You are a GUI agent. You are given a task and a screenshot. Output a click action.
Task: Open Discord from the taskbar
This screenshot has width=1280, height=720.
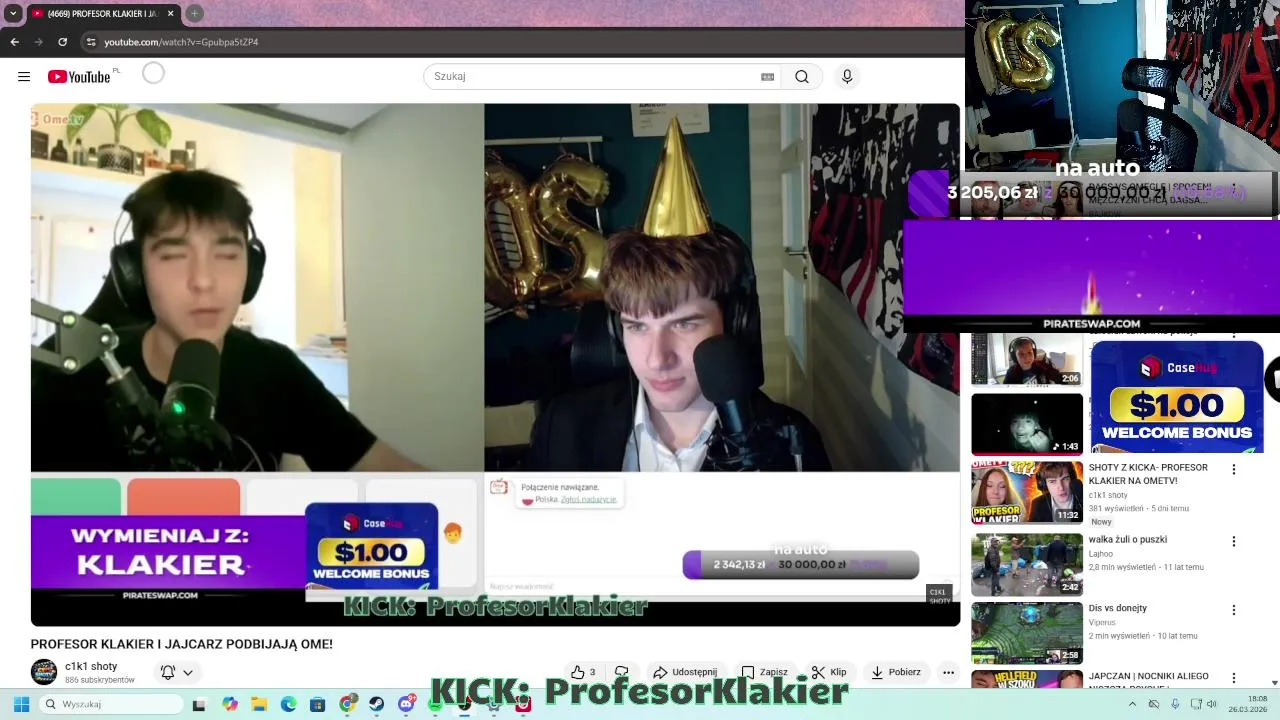pos(406,704)
